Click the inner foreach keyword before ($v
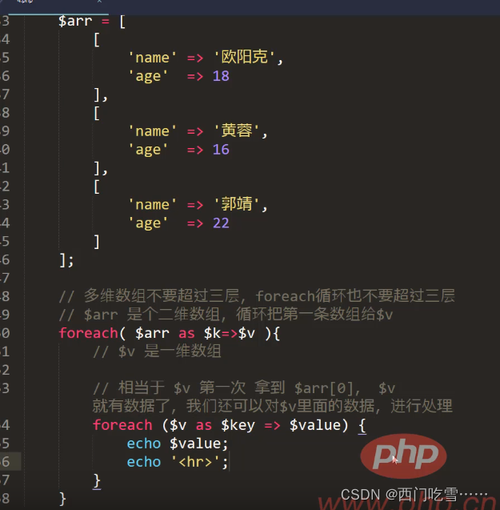 coord(122,425)
